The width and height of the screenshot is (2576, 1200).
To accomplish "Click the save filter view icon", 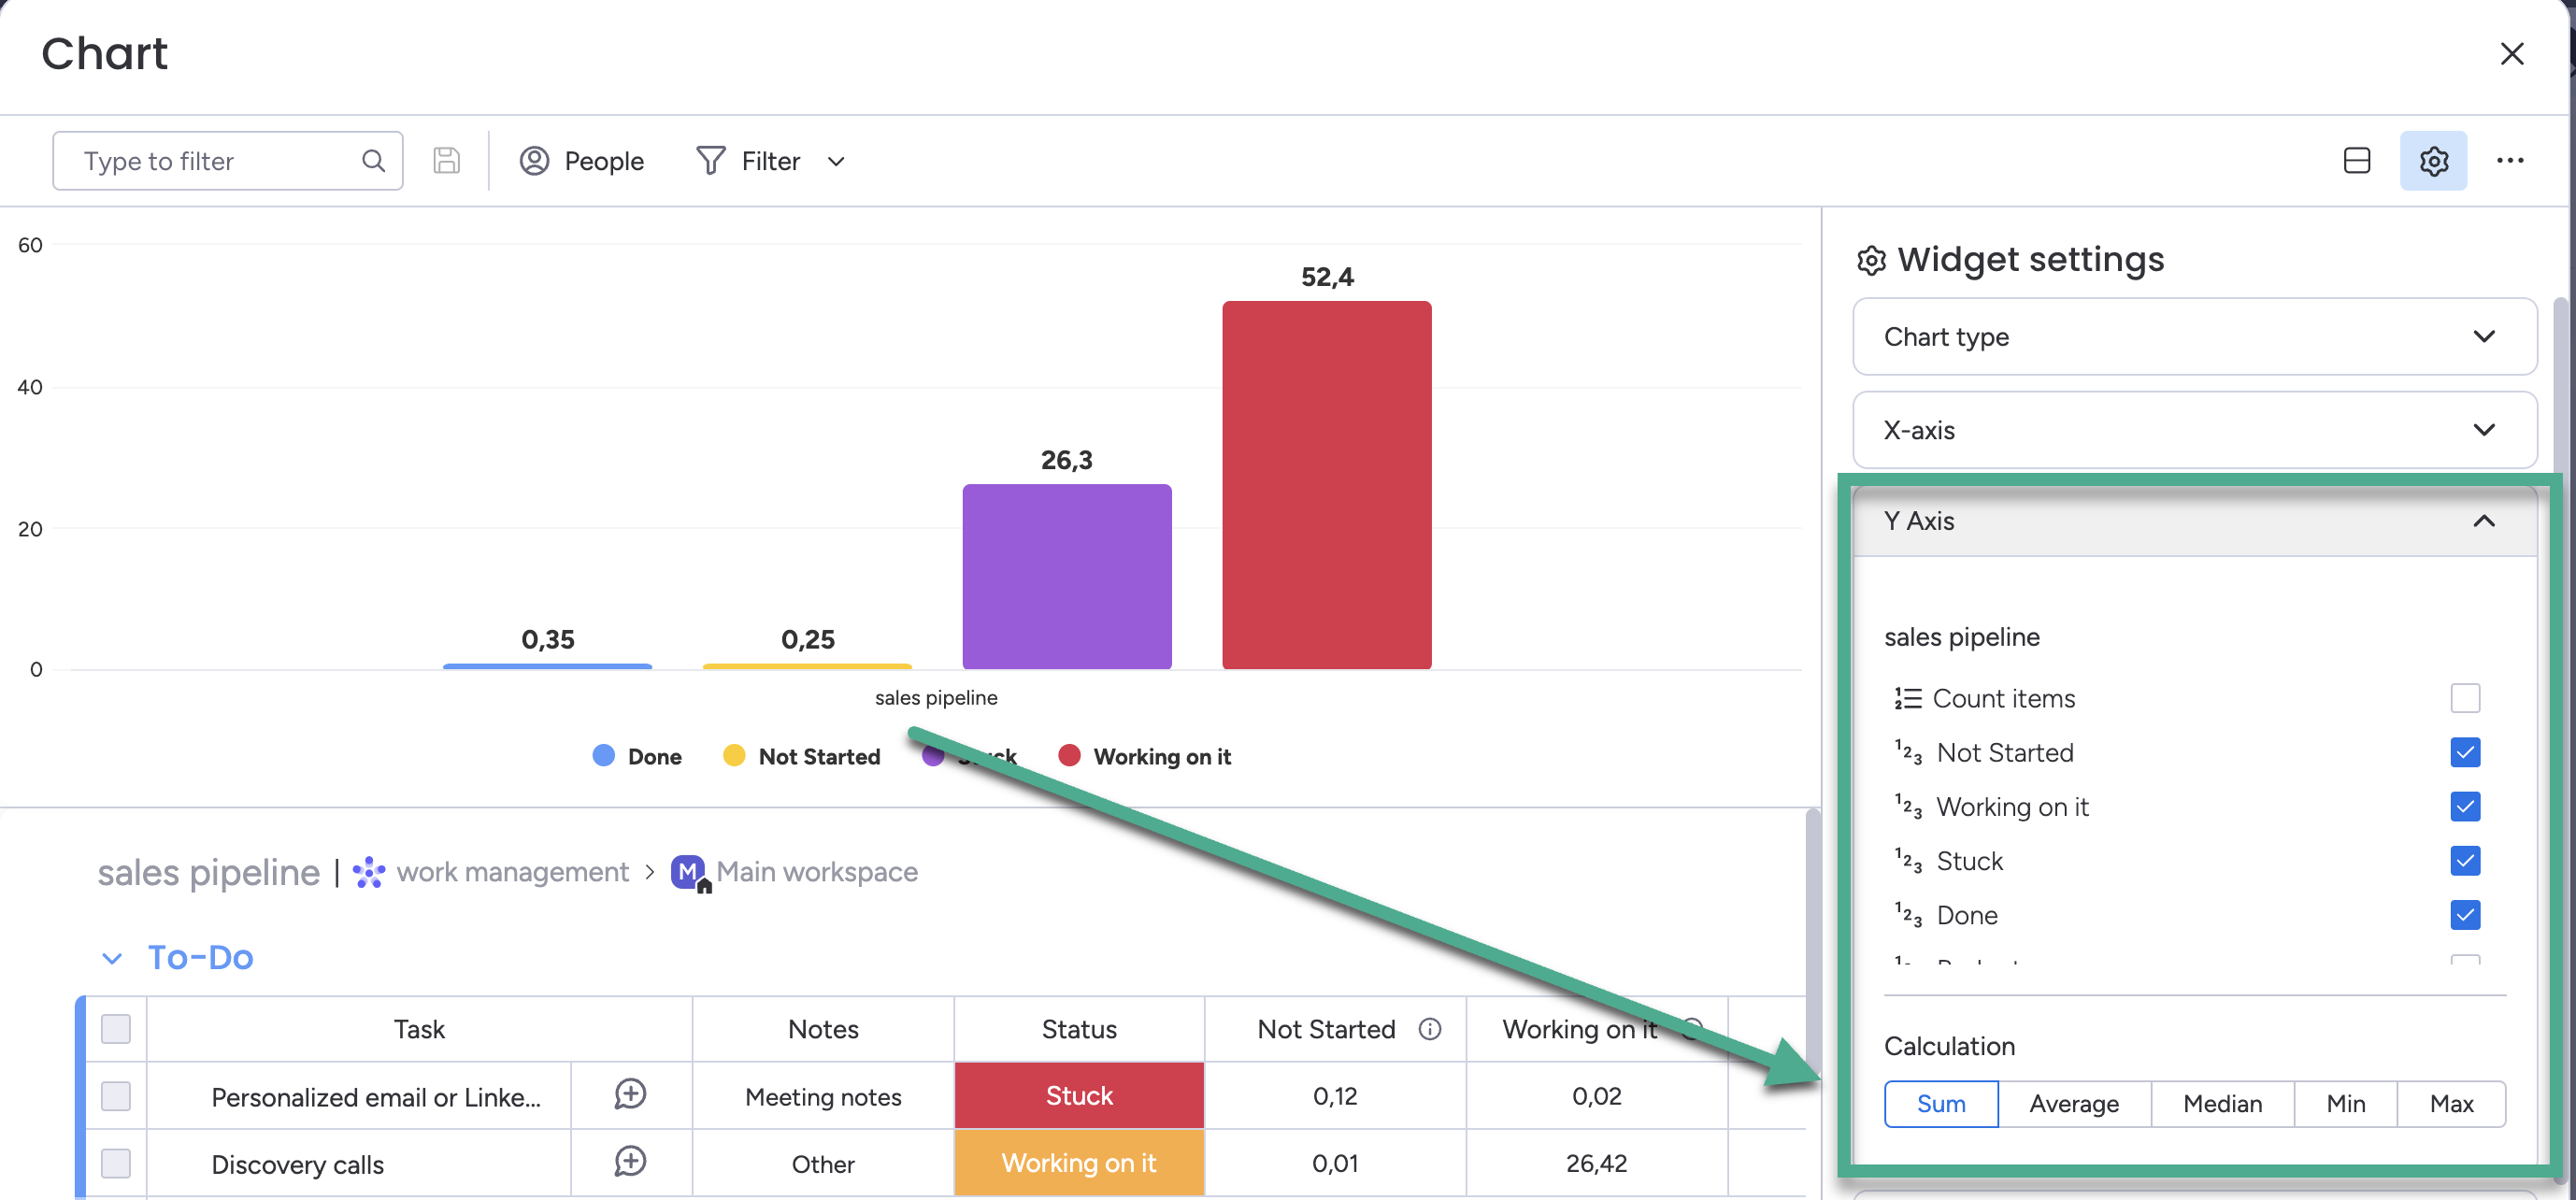I will 446,161.
